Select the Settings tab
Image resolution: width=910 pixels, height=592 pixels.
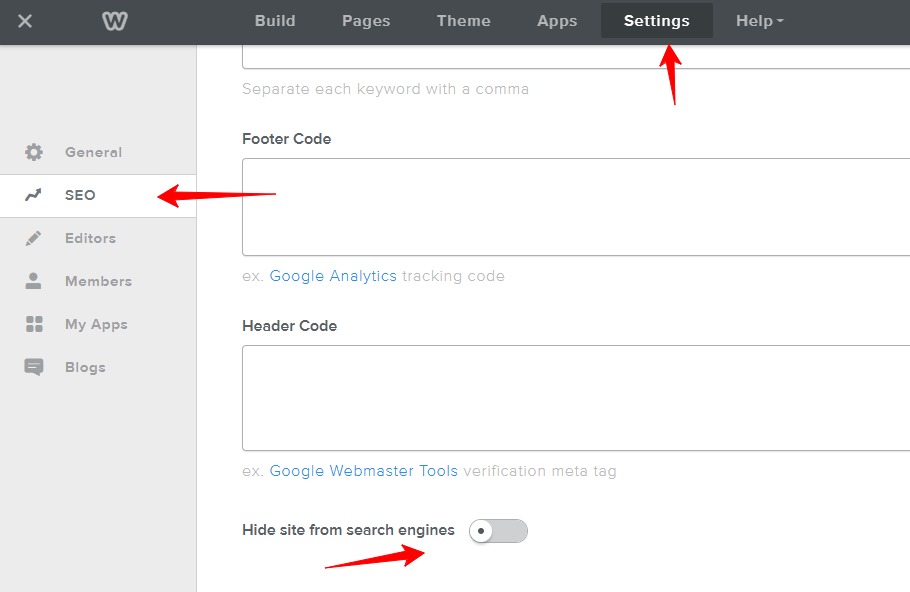[656, 21]
